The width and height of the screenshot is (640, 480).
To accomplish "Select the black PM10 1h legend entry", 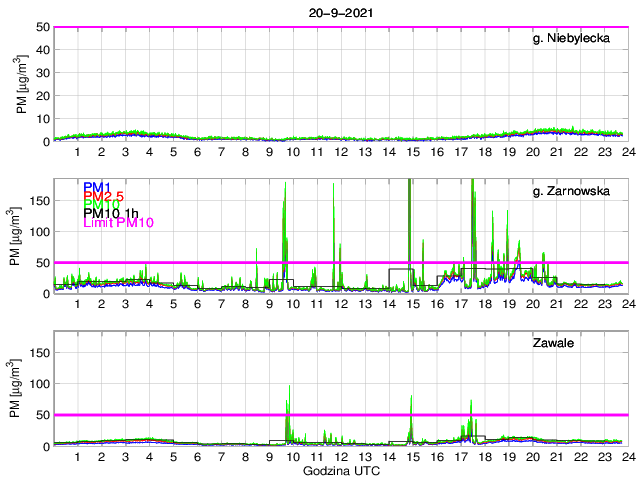I will pos(112,223).
